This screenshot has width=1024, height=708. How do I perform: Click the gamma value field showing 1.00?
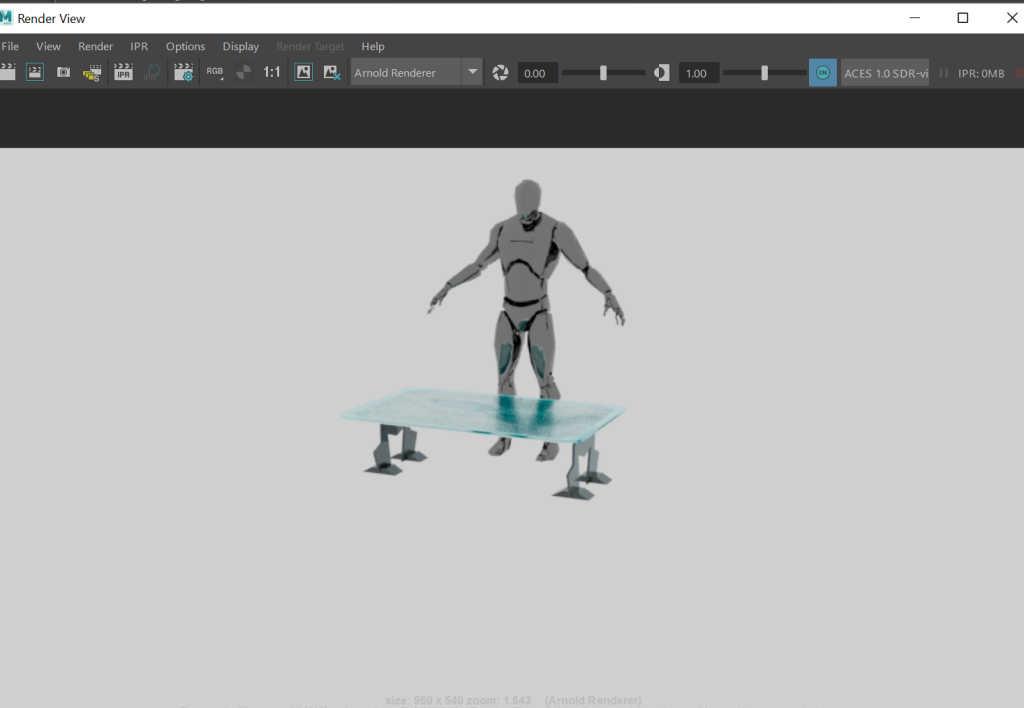click(x=698, y=73)
